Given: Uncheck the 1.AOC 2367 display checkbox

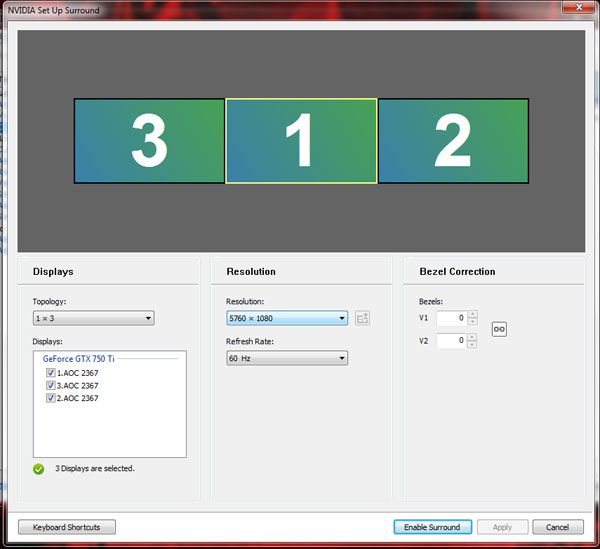Looking at the screenshot, I should pyautogui.click(x=51, y=373).
